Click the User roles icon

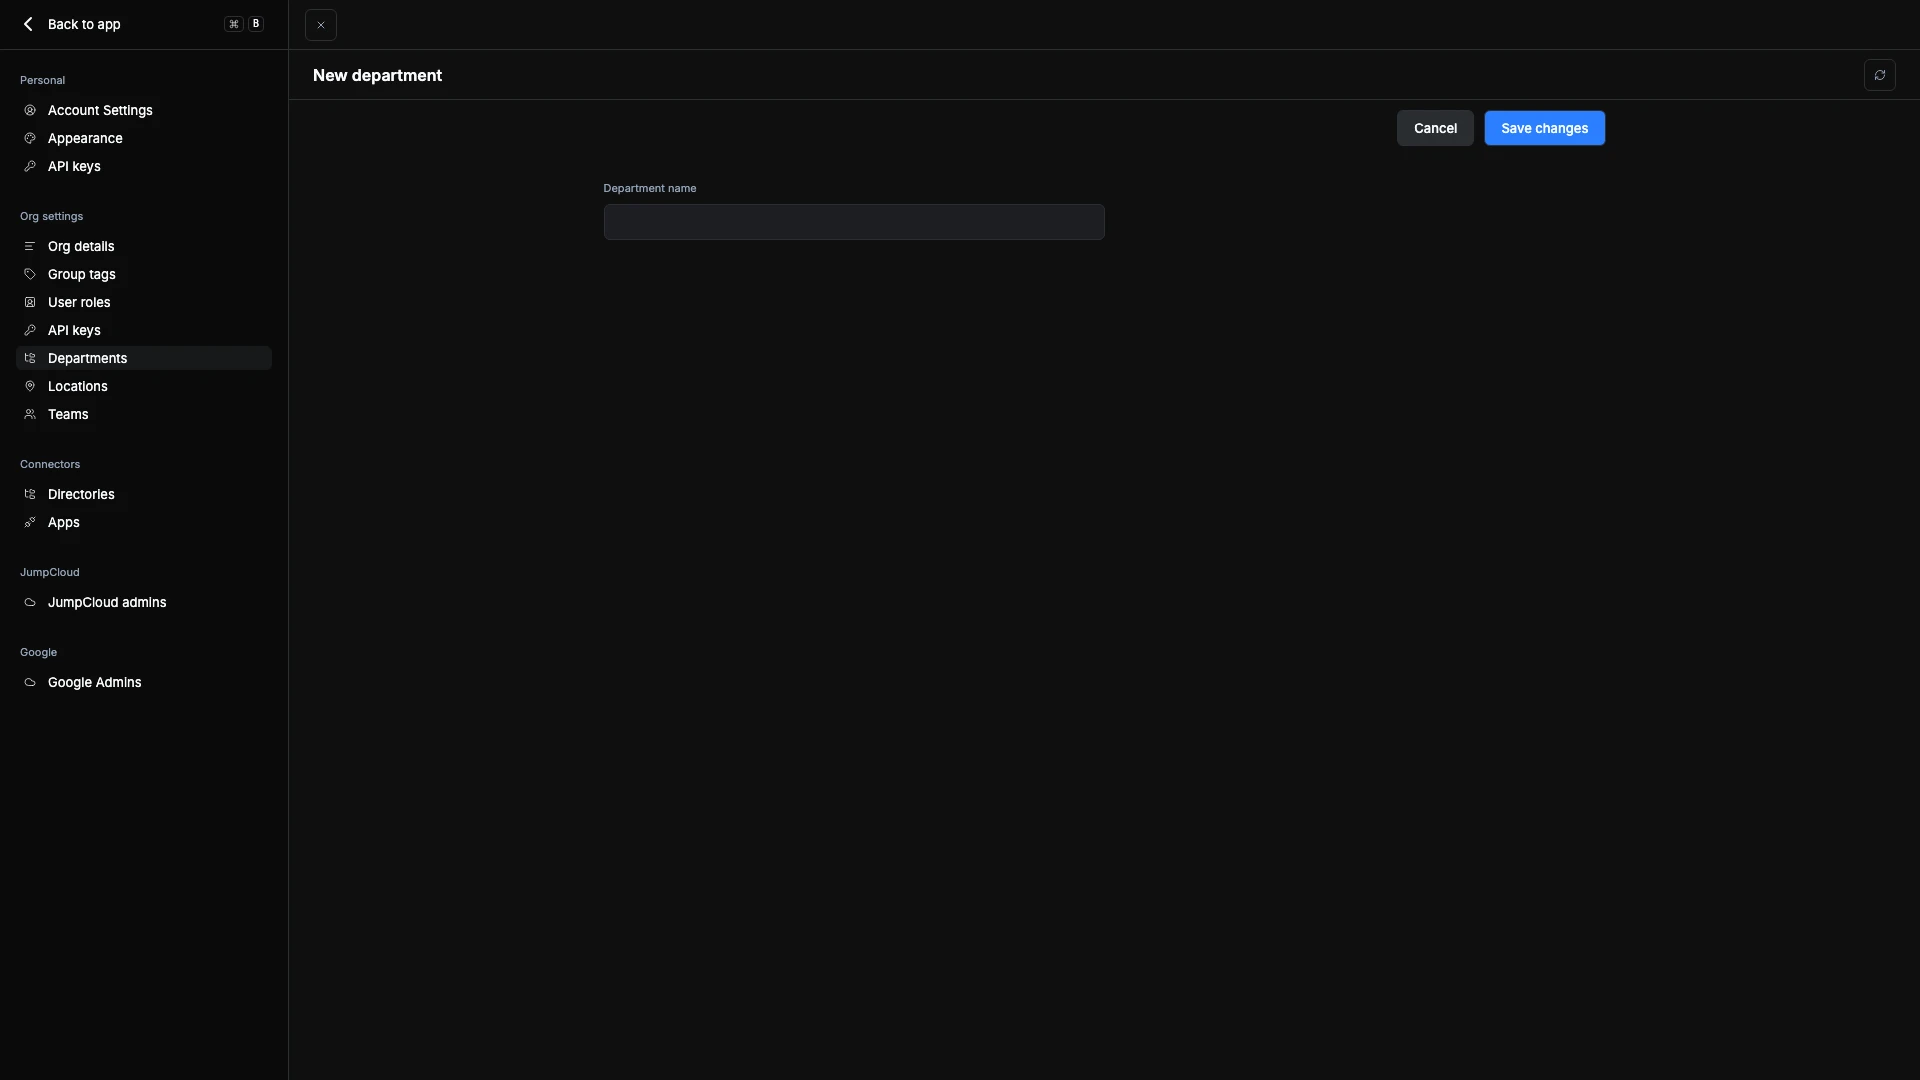coord(30,302)
